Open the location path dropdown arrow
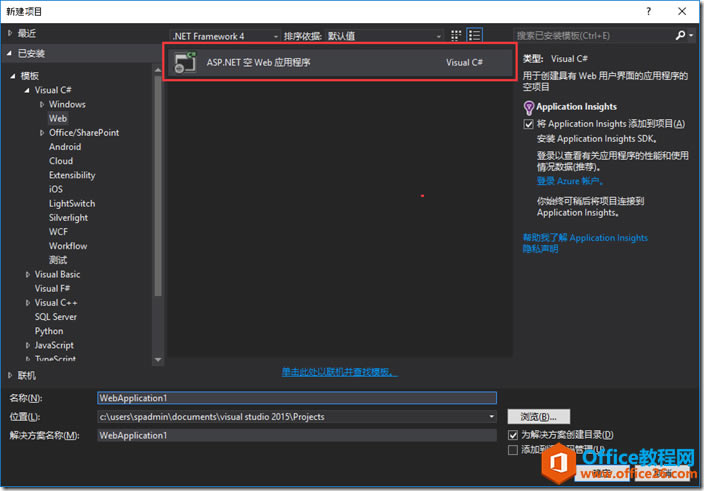This screenshot has width=704, height=491. 491,416
